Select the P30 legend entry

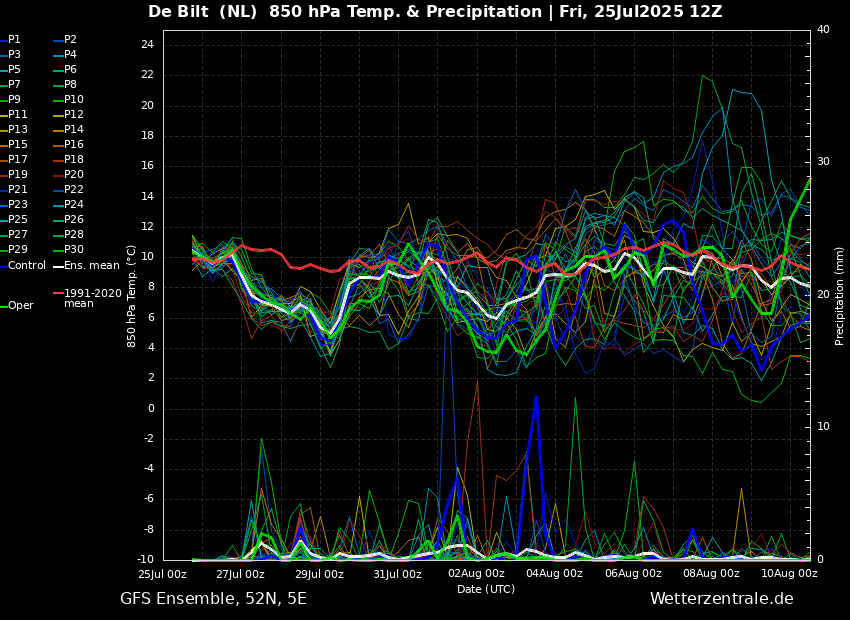click(74, 250)
